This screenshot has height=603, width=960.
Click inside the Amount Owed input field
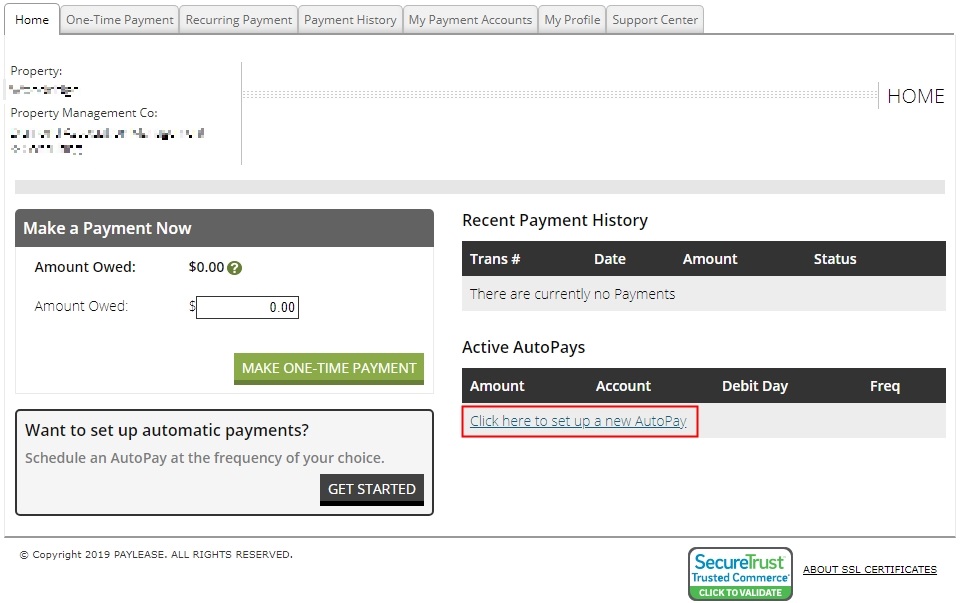(247, 307)
